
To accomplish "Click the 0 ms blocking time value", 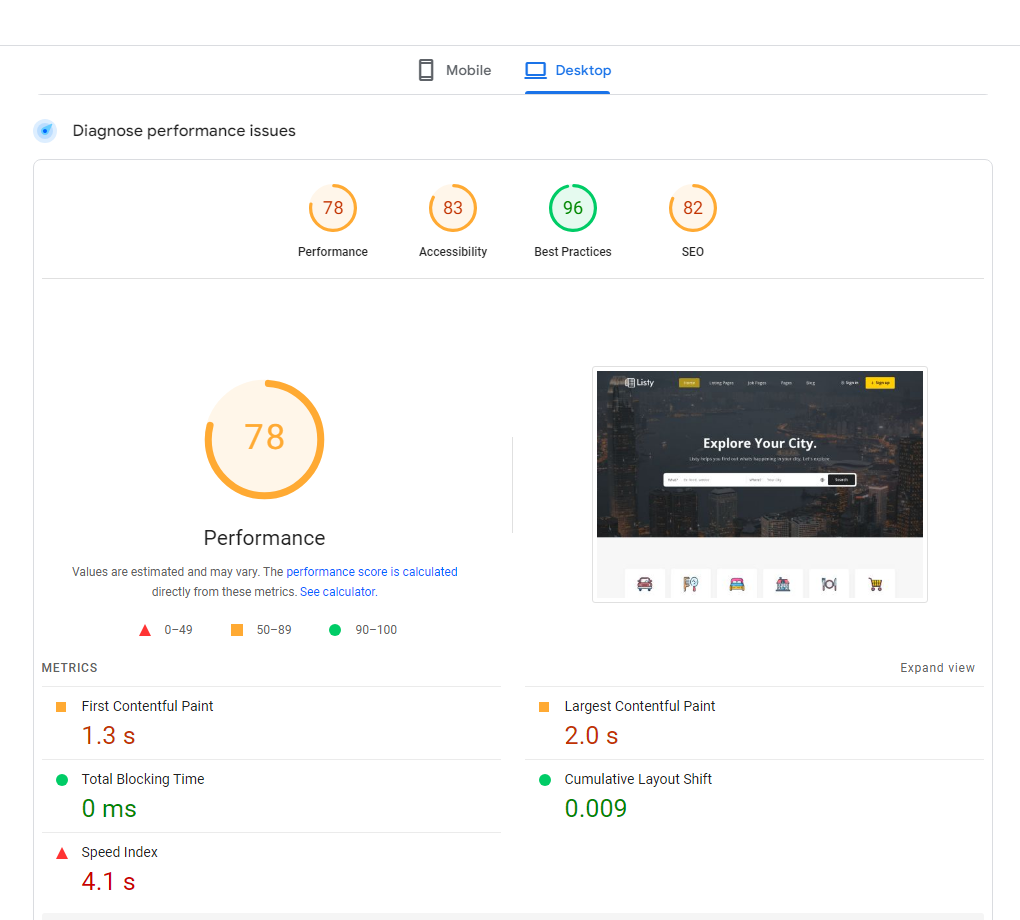I will [x=109, y=809].
